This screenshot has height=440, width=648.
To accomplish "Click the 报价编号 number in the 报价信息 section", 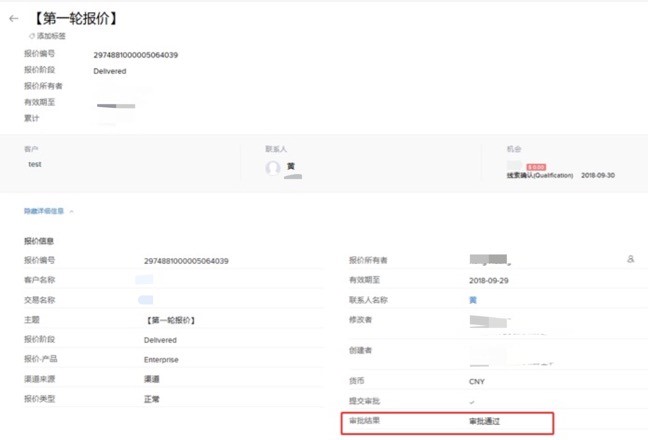I will [186, 261].
